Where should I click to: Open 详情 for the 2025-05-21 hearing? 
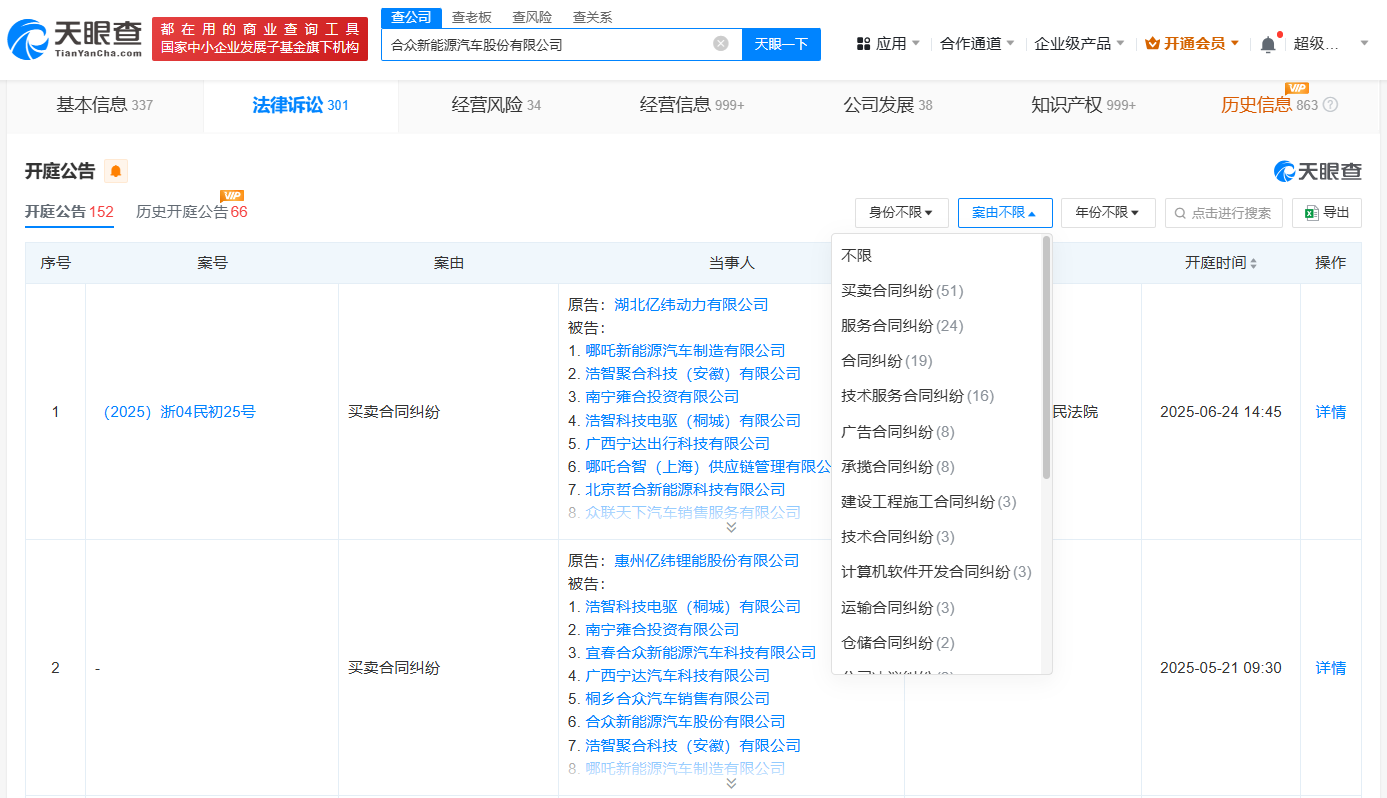(x=1331, y=668)
